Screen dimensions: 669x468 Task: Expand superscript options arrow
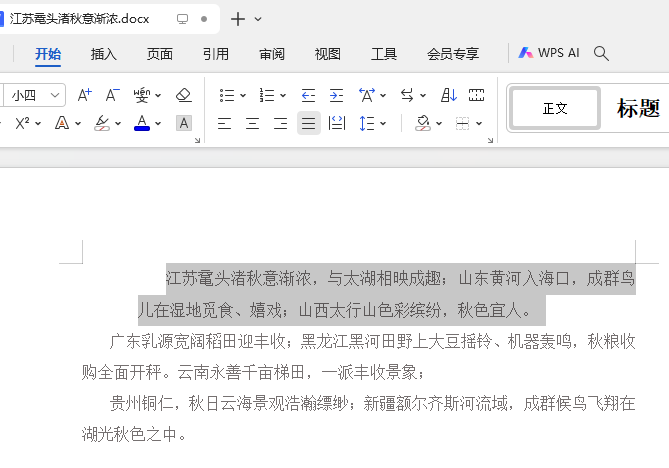pyautogui.click(x=38, y=124)
